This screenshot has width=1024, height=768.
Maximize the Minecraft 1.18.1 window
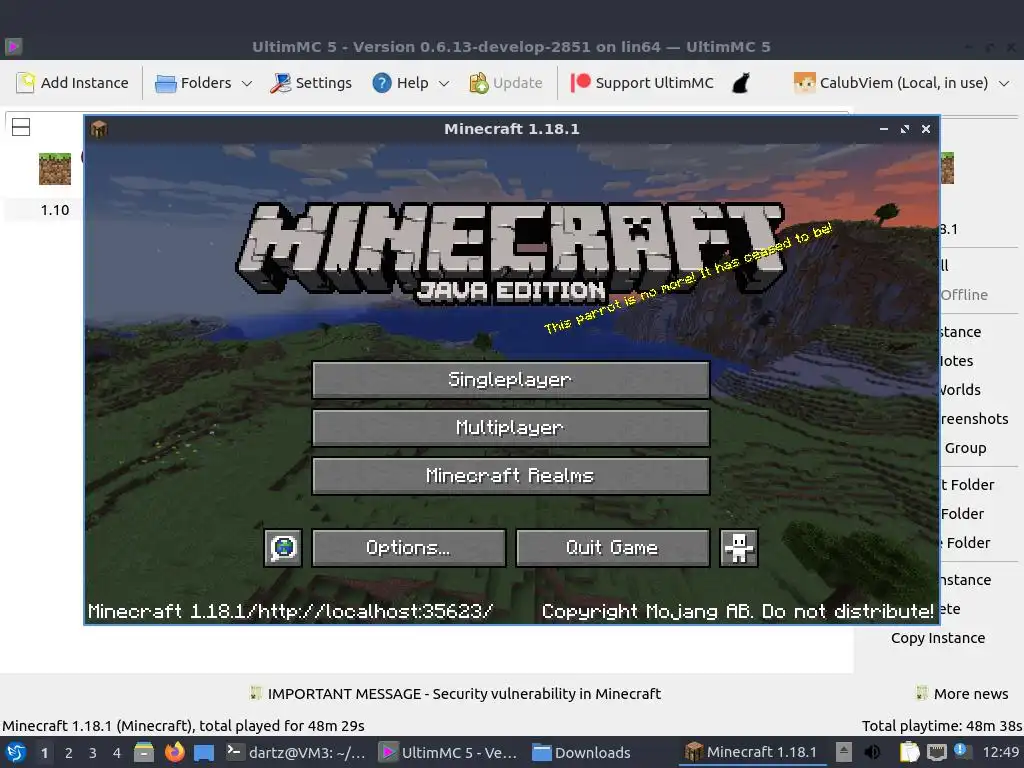click(904, 129)
